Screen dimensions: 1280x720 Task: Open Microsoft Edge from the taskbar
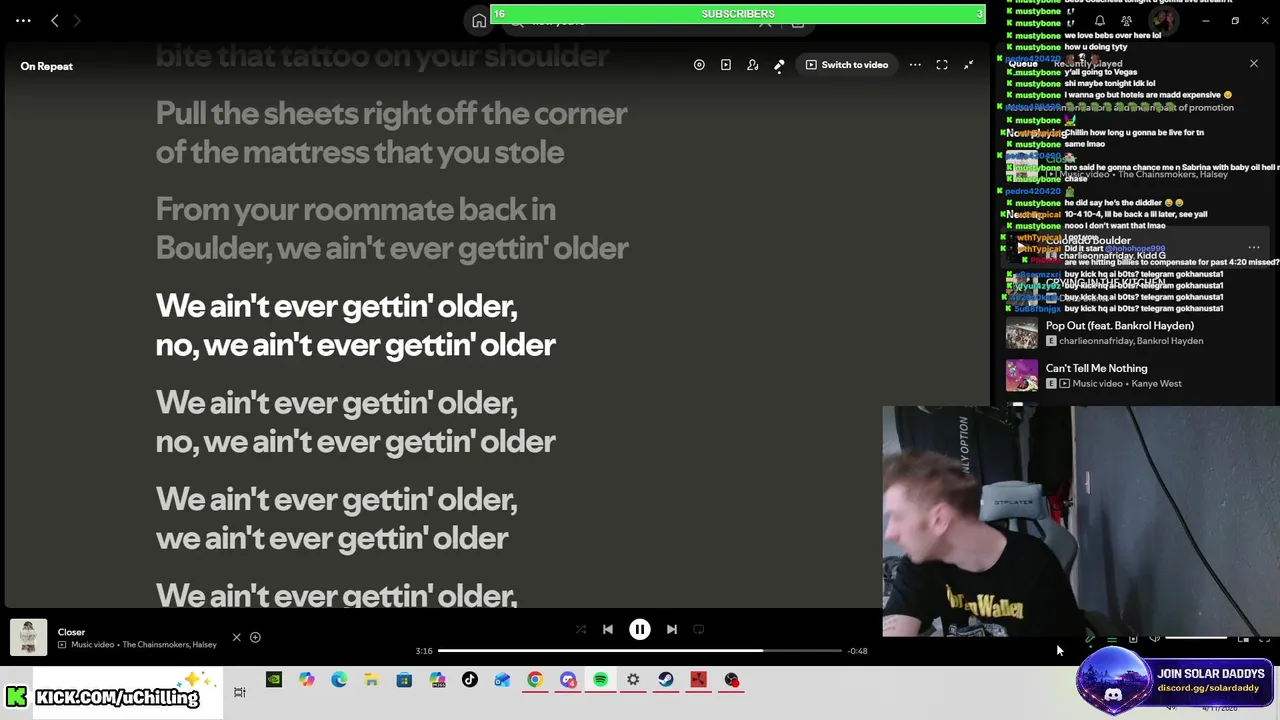339,680
